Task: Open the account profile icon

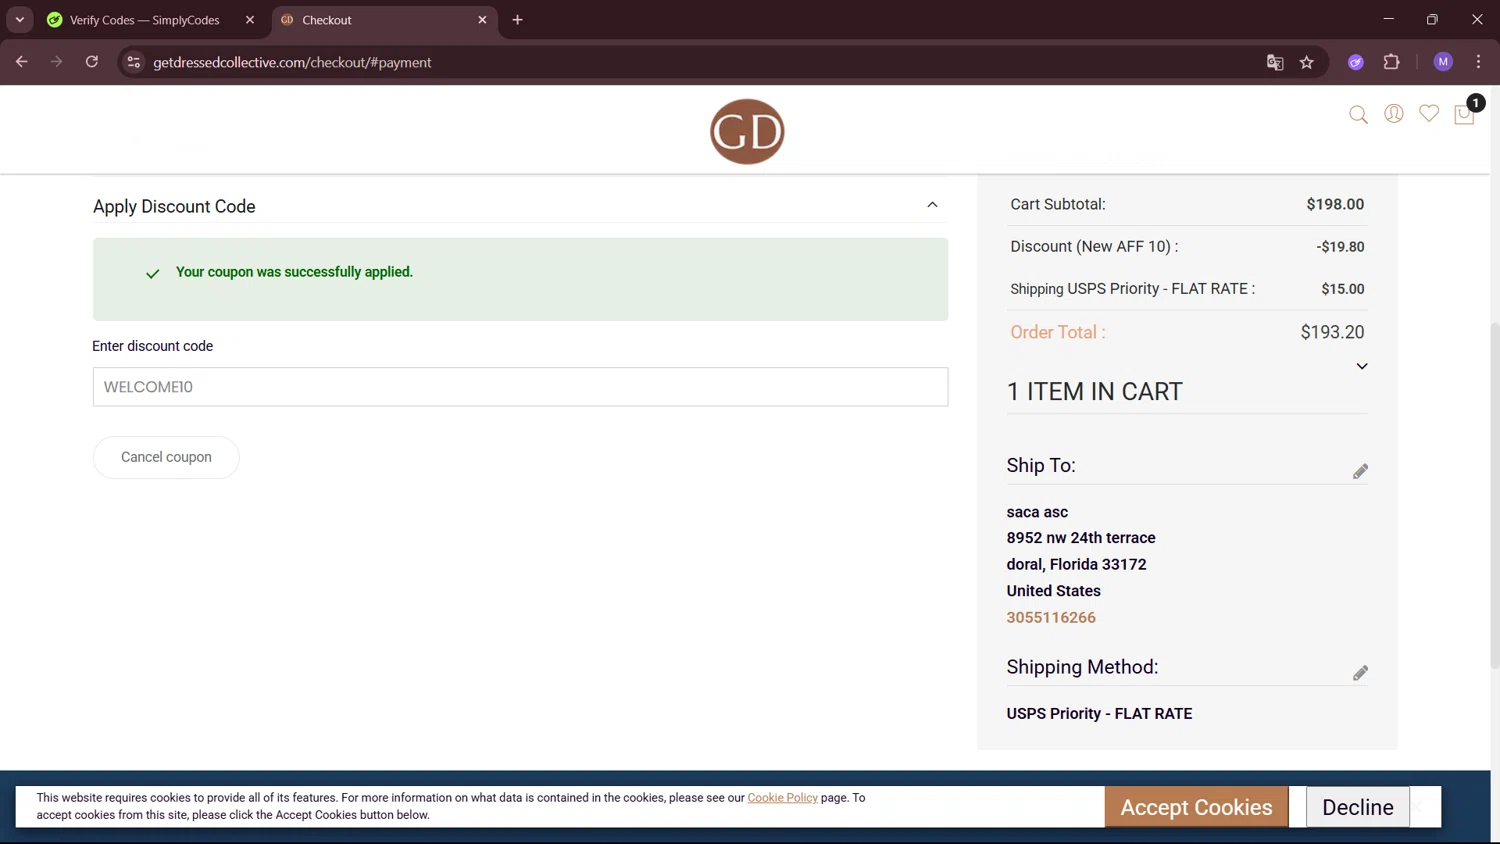Action: 1394,114
